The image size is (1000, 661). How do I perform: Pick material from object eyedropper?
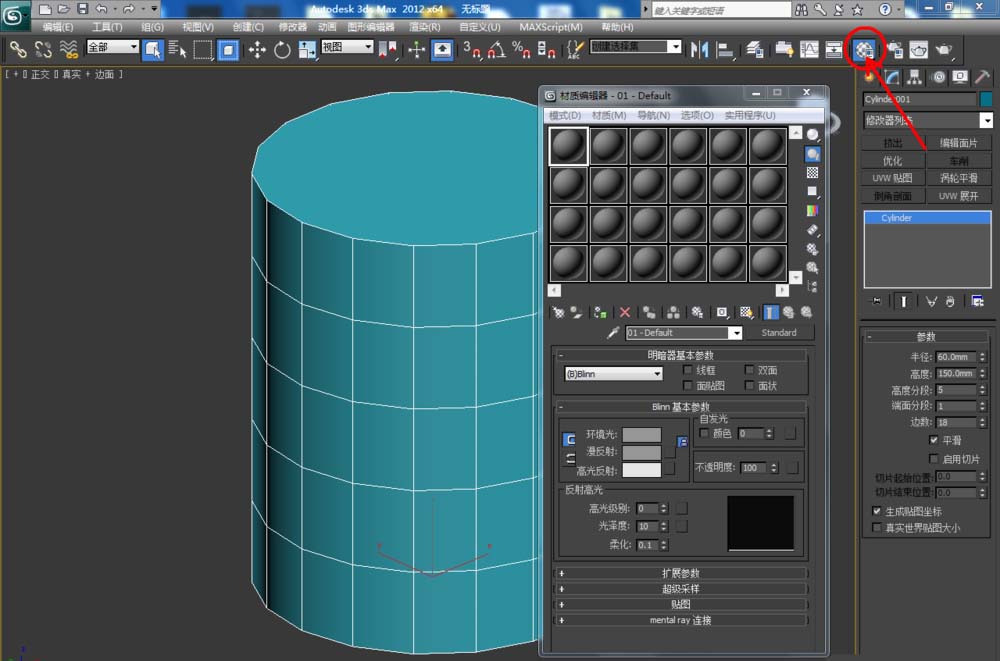pos(613,333)
